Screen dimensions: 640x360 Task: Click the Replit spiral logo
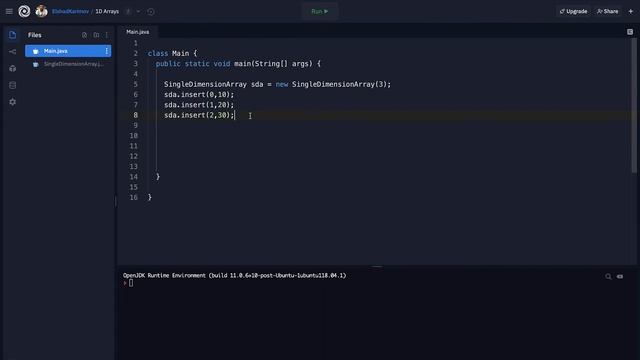tap(24, 11)
